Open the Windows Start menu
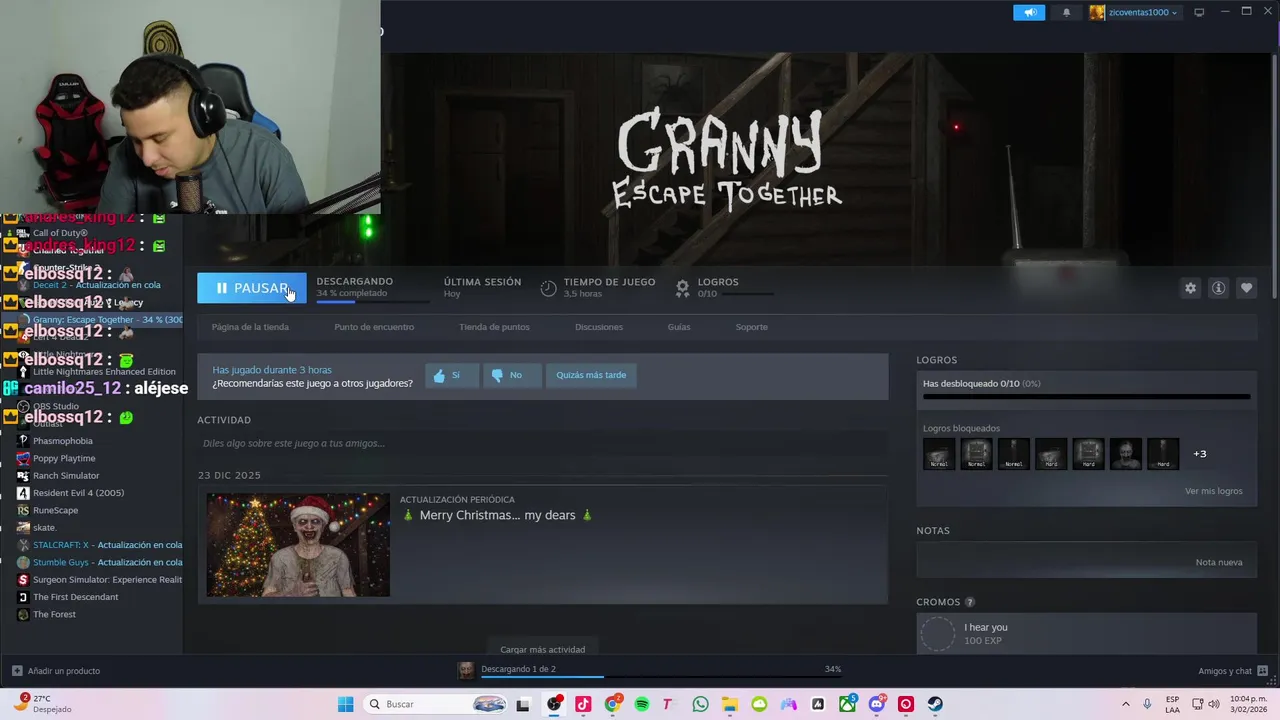The image size is (1280, 720). click(x=345, y=704)
